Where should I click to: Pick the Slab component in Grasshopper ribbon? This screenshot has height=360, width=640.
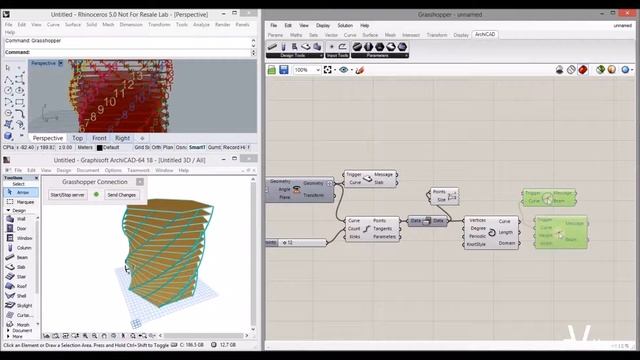(305, 47)
